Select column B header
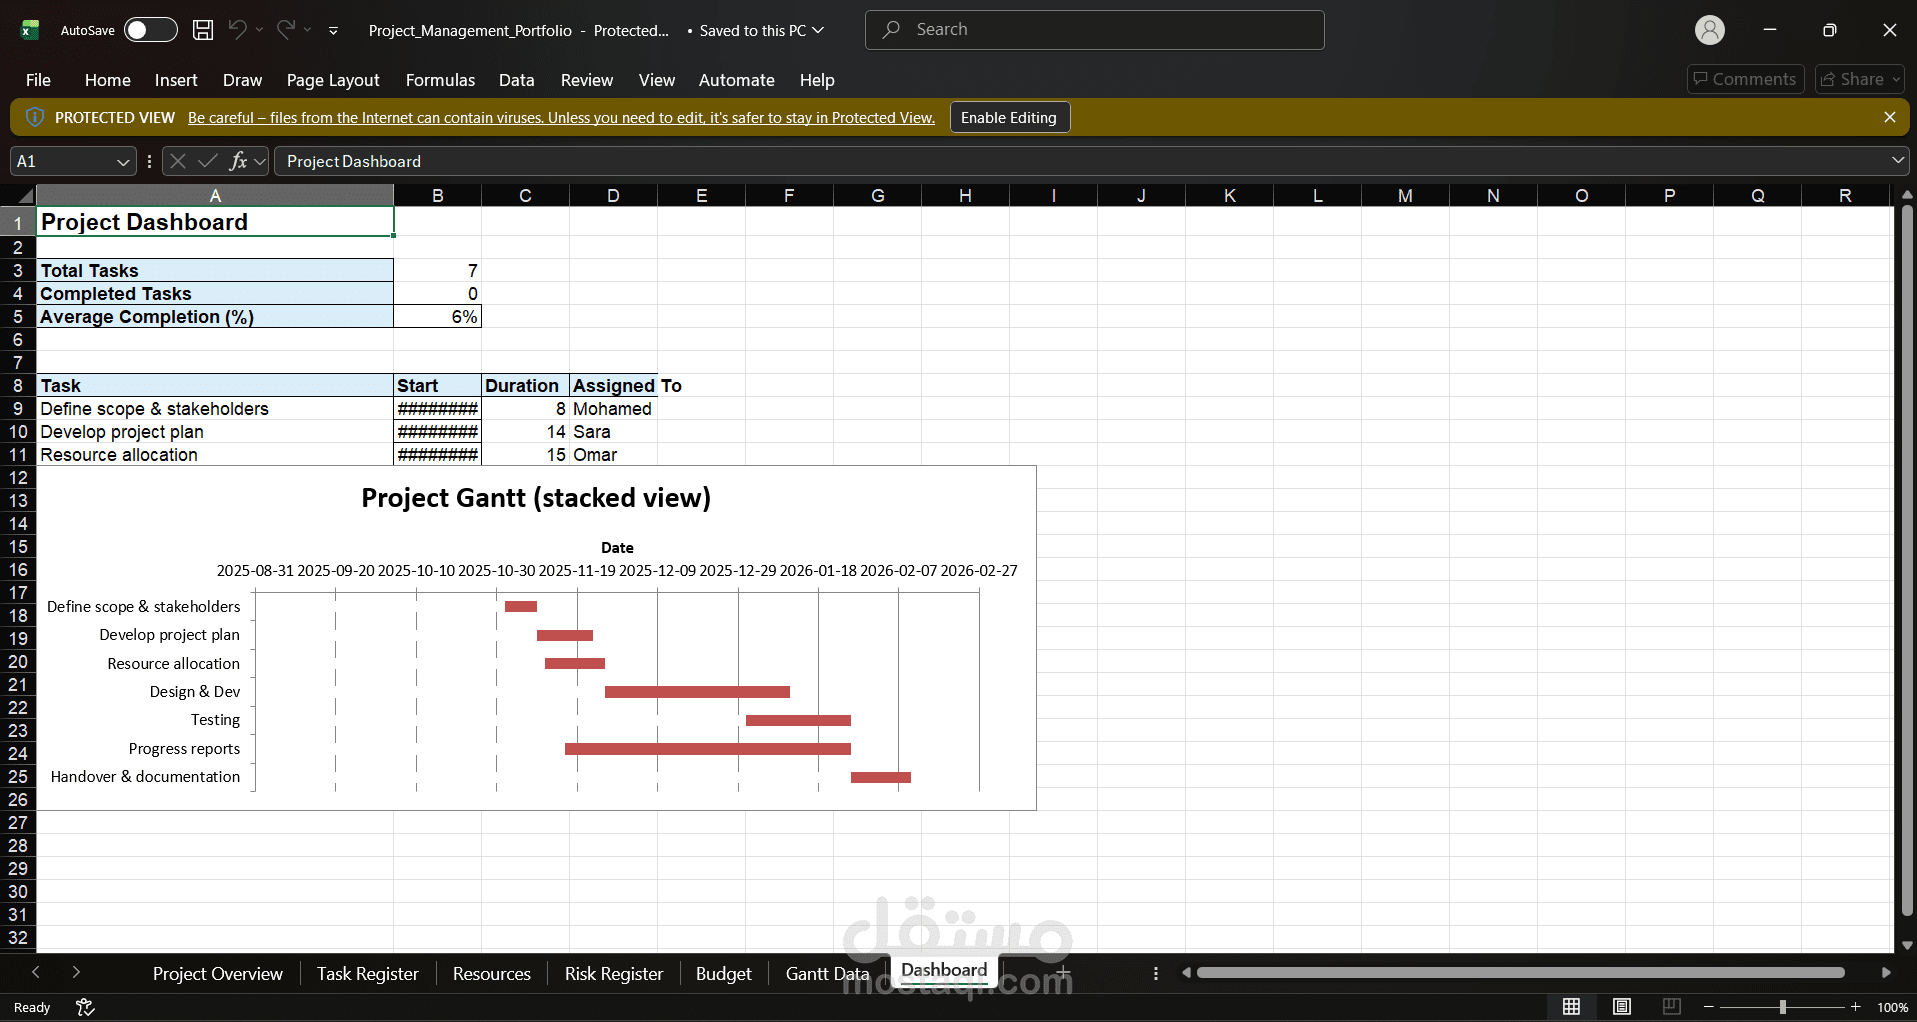This screenshot has width=1917, height=1022. pos(437,195)
